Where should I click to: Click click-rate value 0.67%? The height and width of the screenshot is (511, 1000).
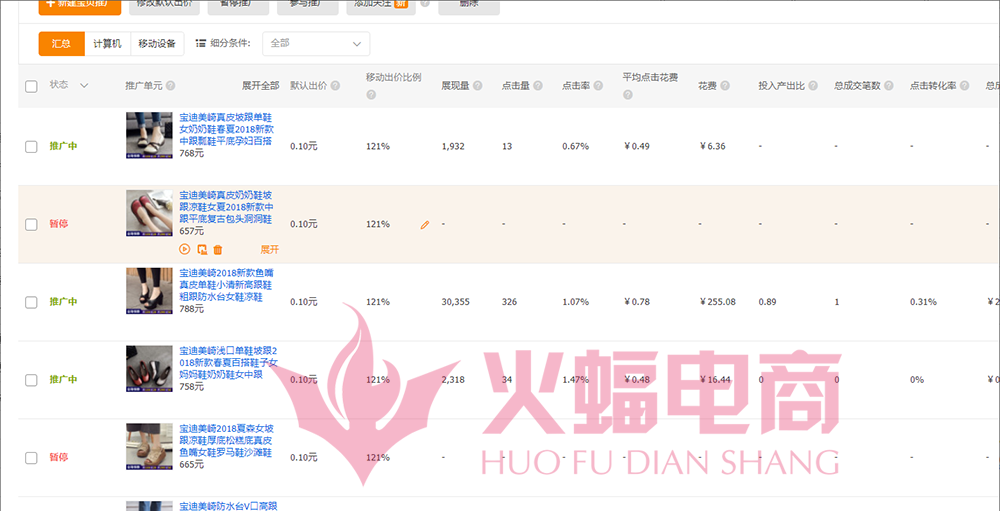(x=575, y=147)
